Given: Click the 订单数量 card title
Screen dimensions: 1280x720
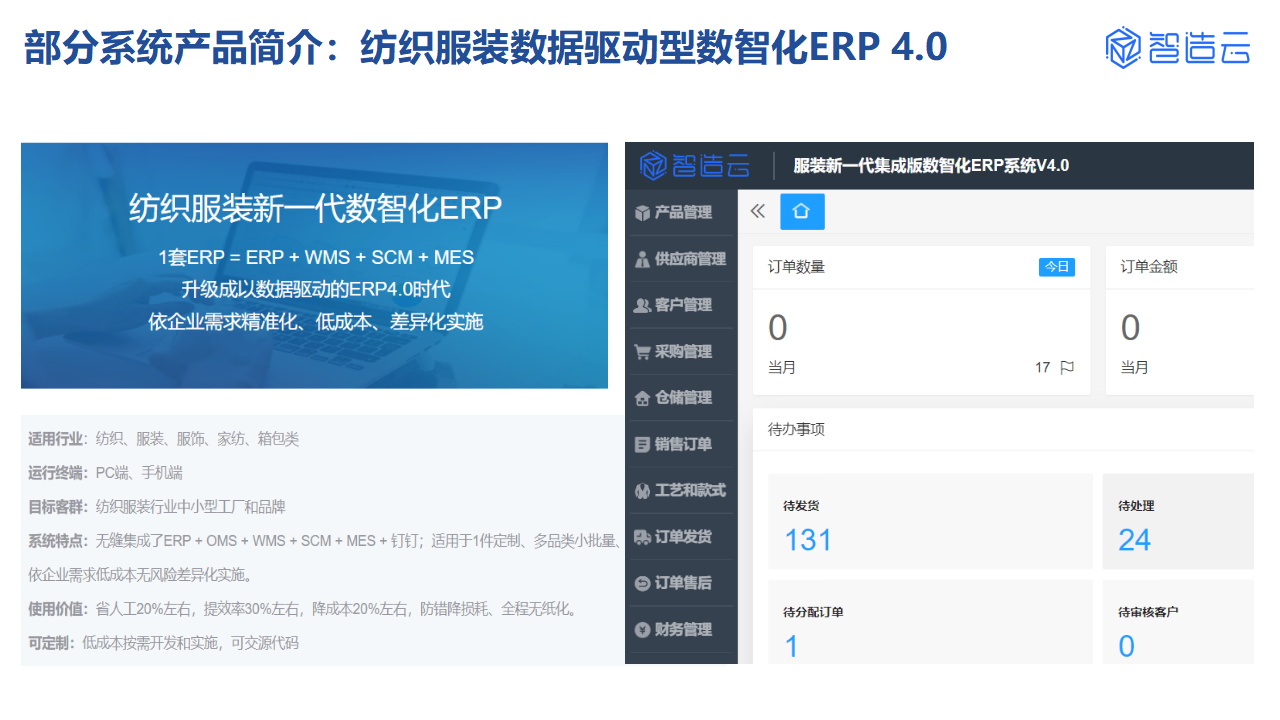Looking at the screenshot, I should point(796,267).
